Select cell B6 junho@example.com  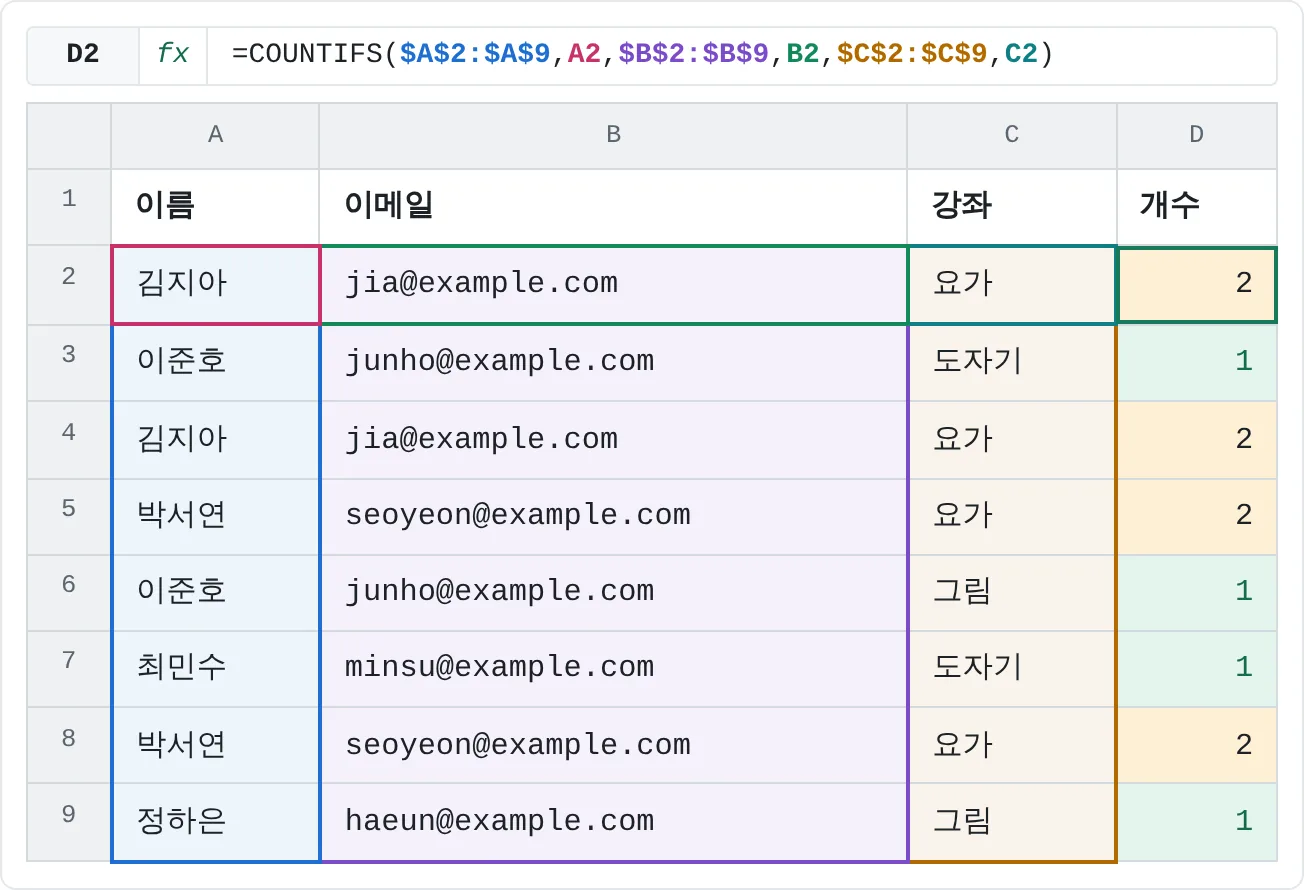tap(613, 593)
